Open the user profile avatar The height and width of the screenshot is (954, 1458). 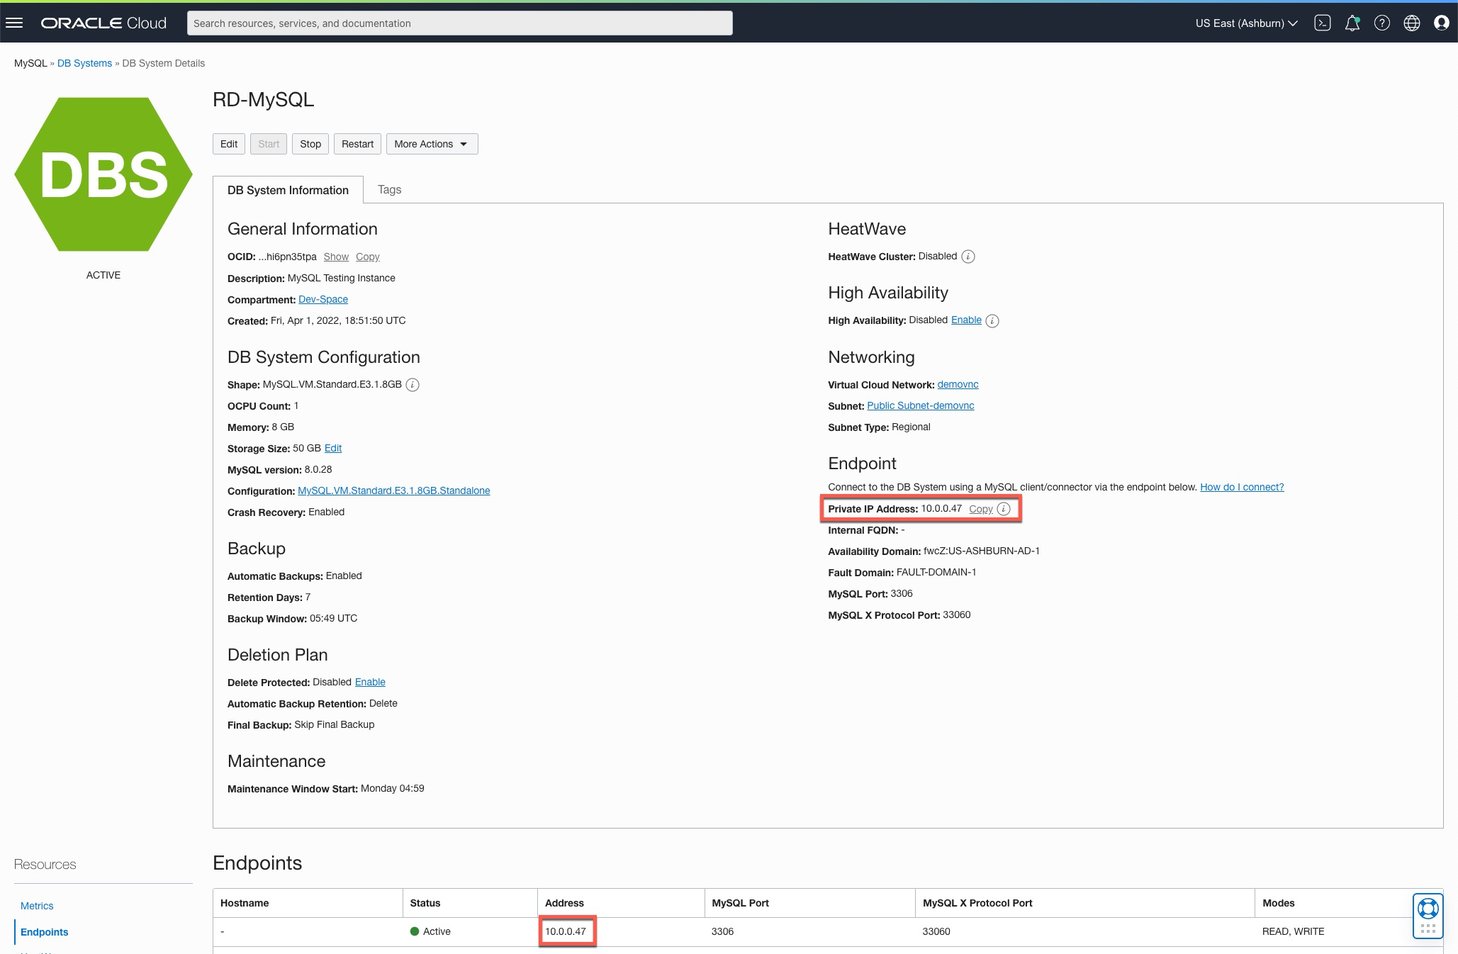click(x=1441, y=22)
